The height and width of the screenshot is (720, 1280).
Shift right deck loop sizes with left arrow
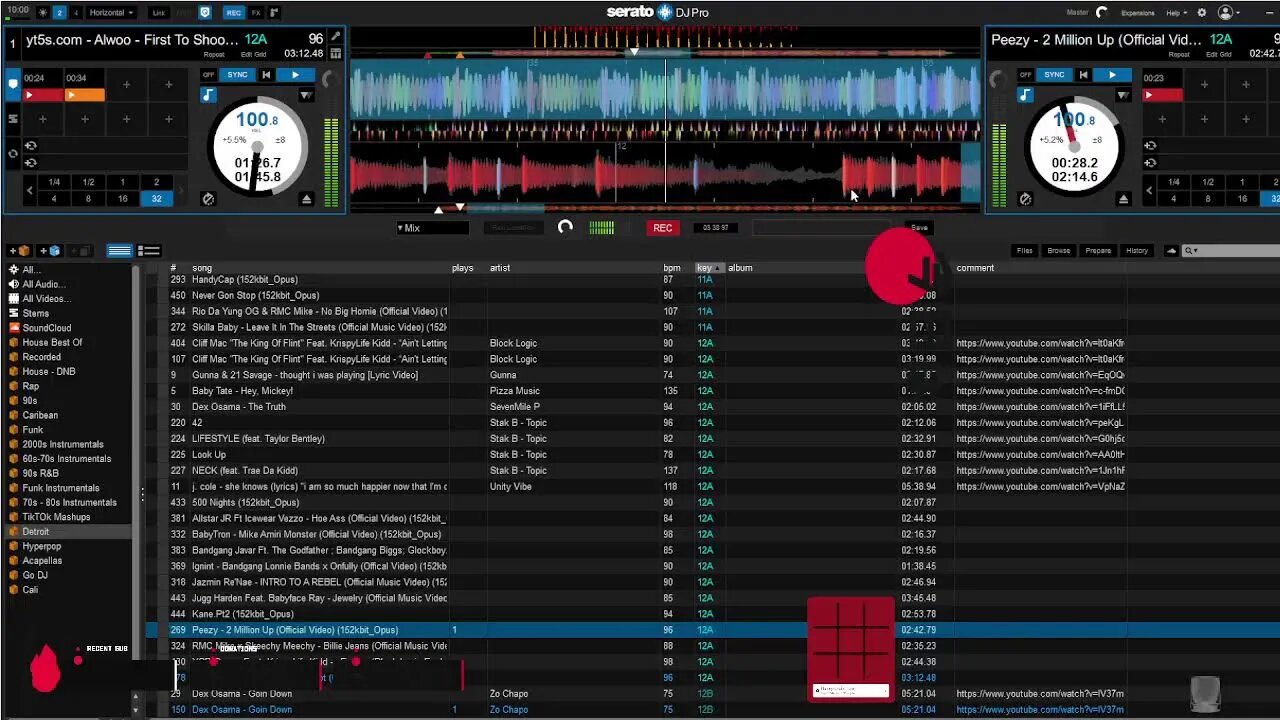coord(1149,190)
